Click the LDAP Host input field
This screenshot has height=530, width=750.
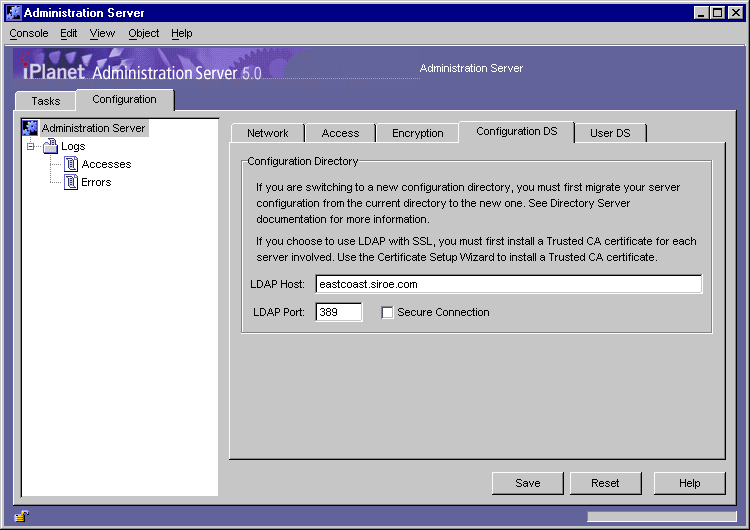point(508,284)
